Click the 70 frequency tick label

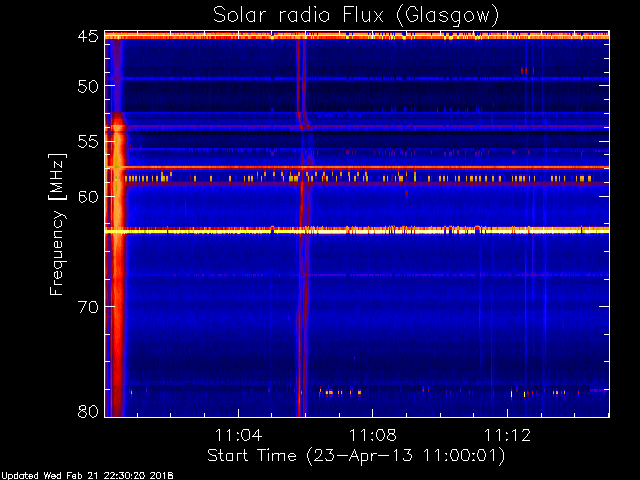point(88,307)
